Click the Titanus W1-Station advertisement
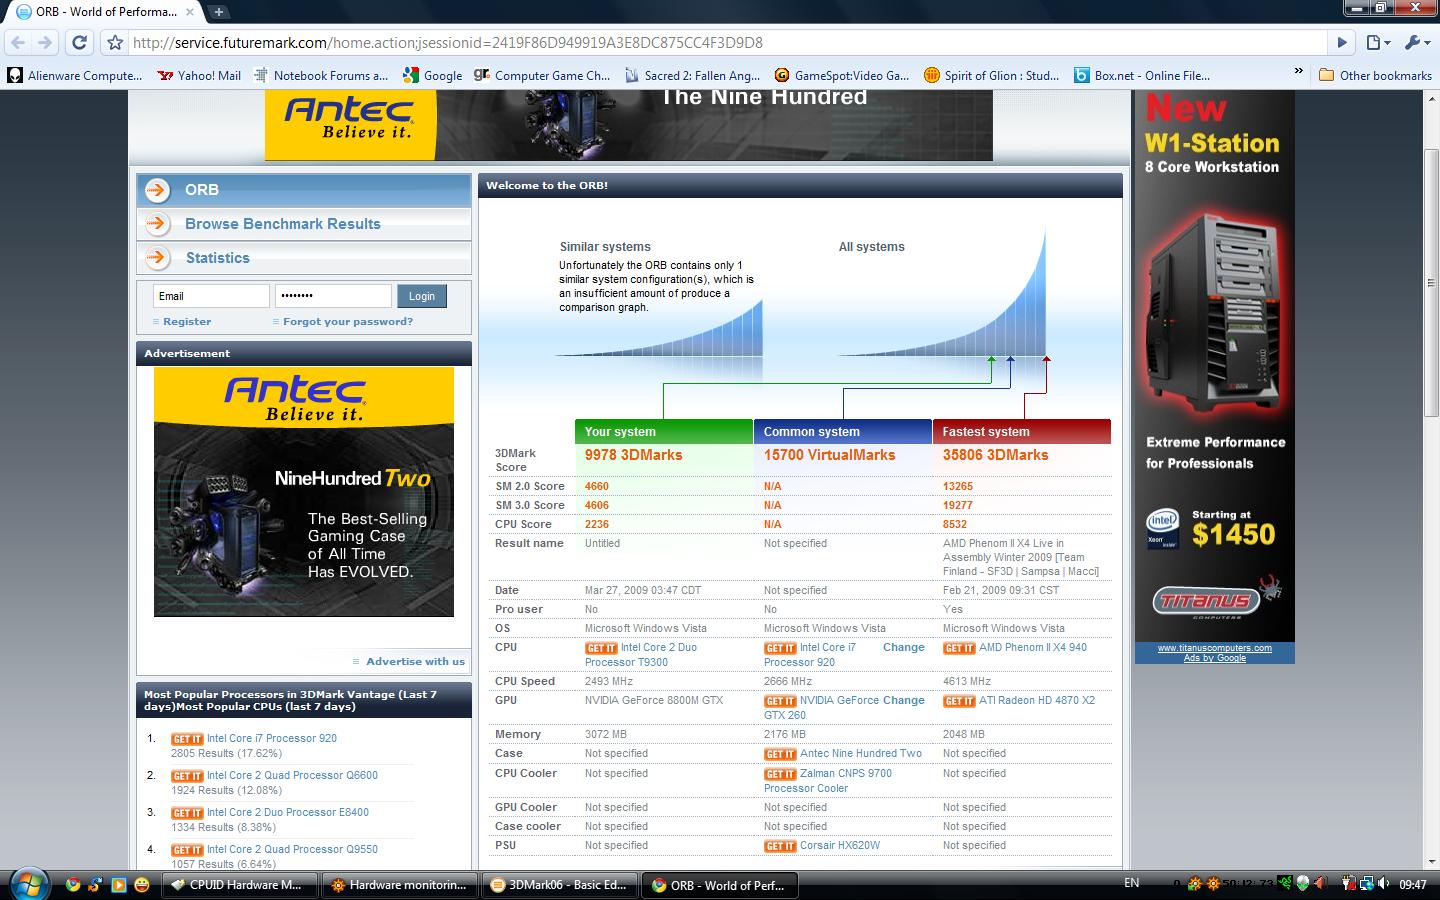Image resolution: width=1440 pixels, height=900 pixels. click(x=1214, y=366)
